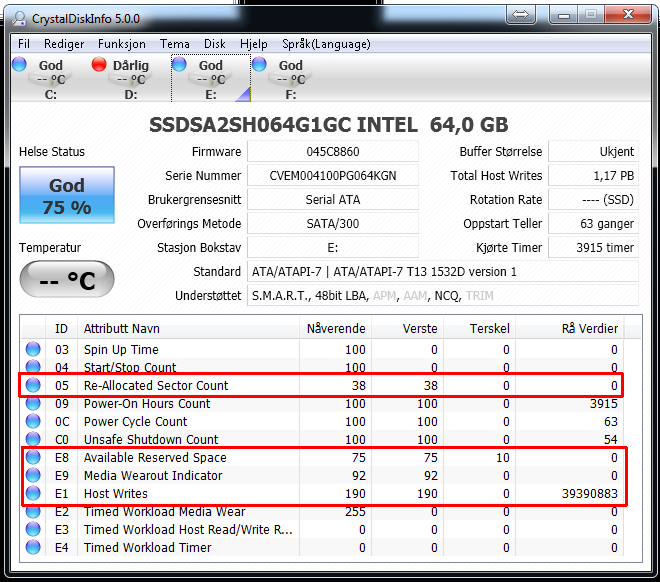Click the Rå Verdier column header

tap(570, 328)
